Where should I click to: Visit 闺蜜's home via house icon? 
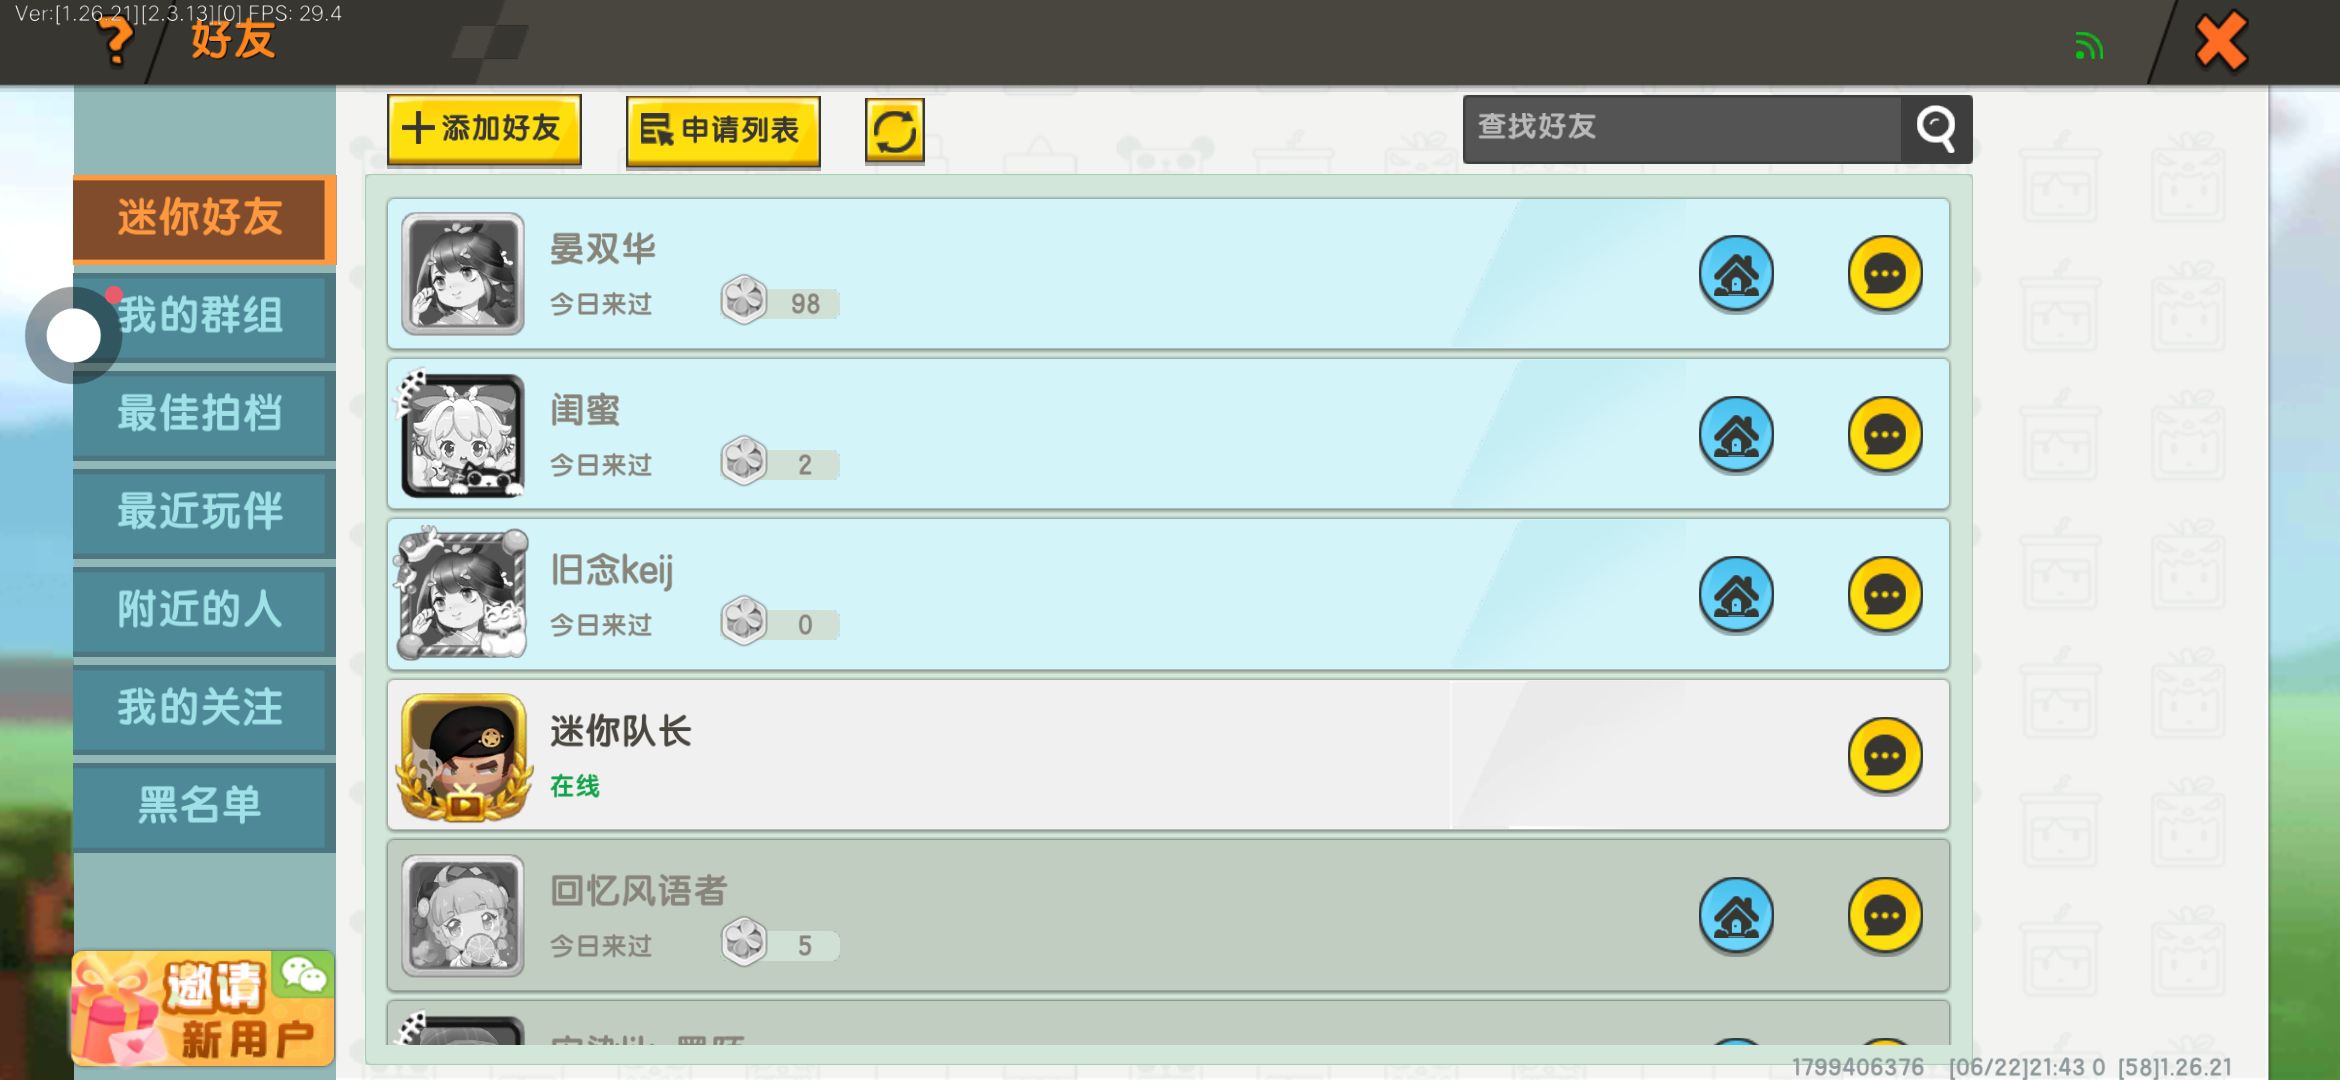point(1736,435)
